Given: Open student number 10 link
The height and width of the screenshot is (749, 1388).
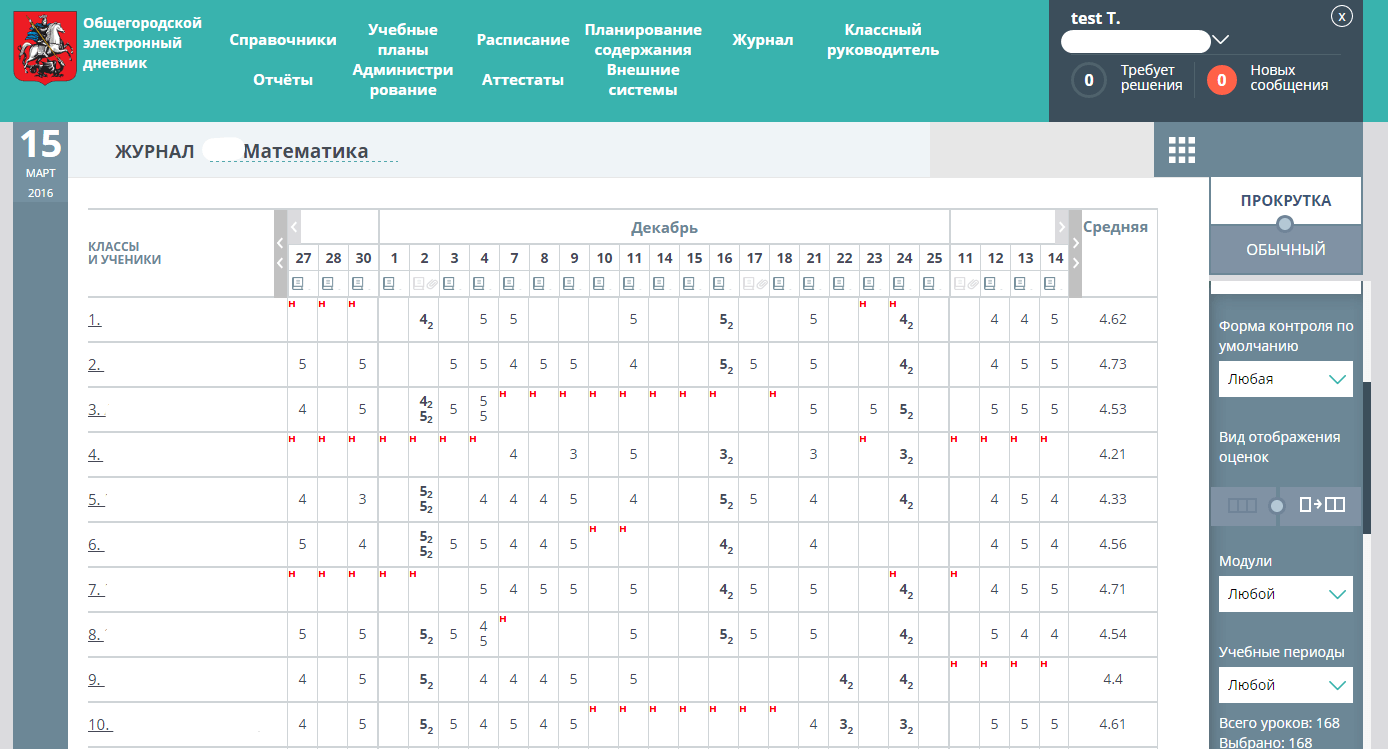Looking at the screenshot, I should [100, 725].
